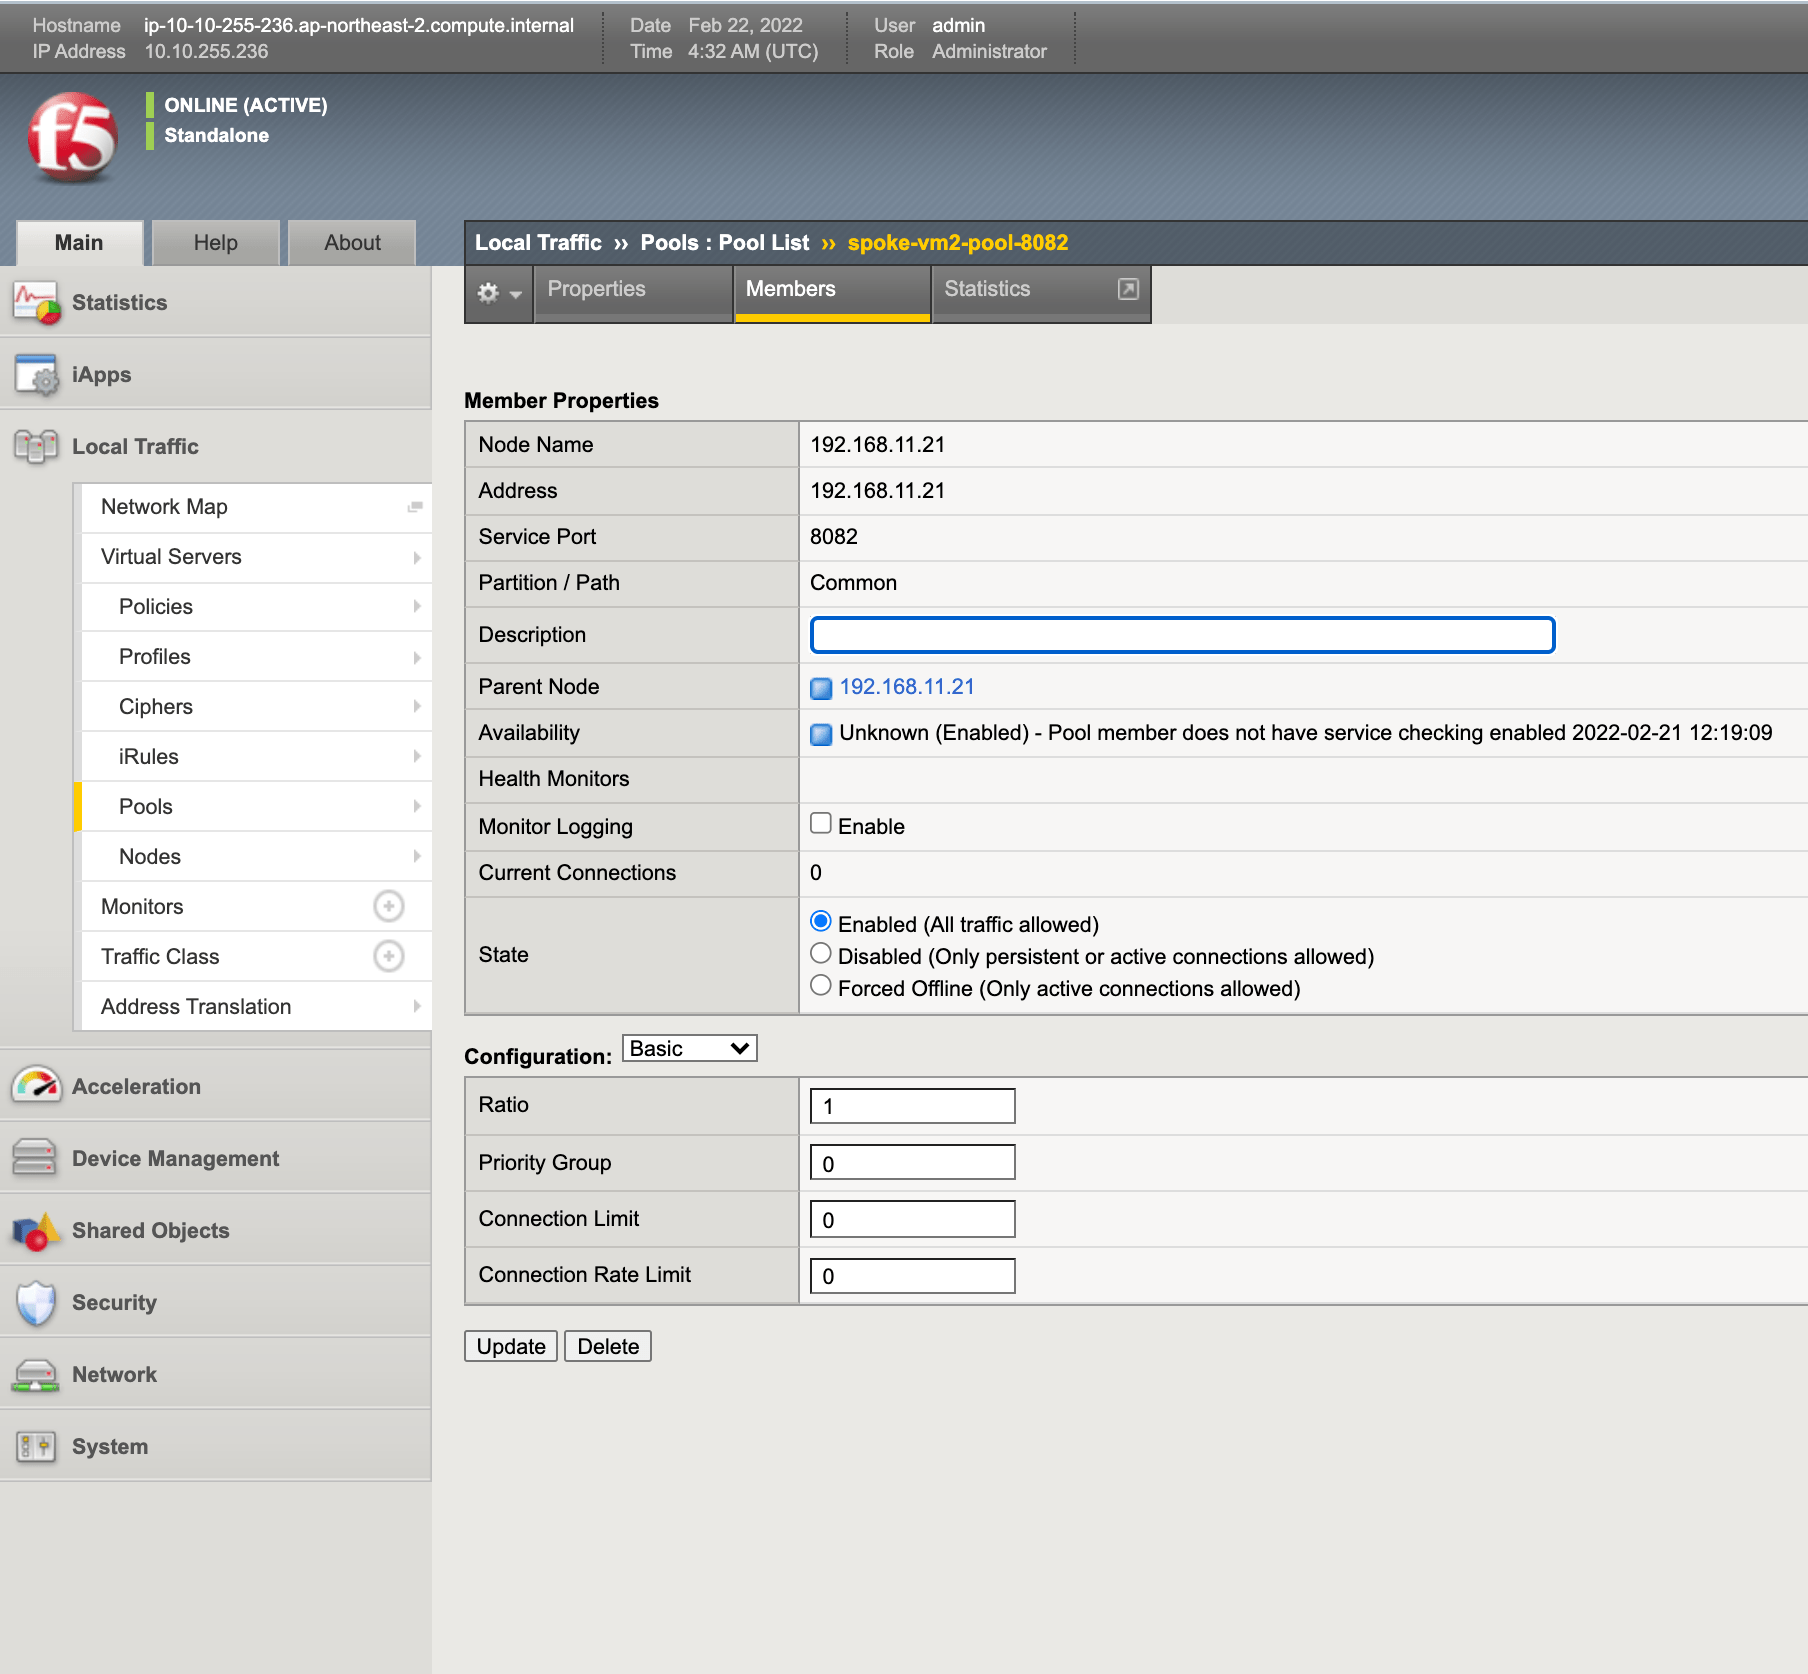Open Statistics tab pop-out icon
1808x1674 pixels.
pos(1128,289)
